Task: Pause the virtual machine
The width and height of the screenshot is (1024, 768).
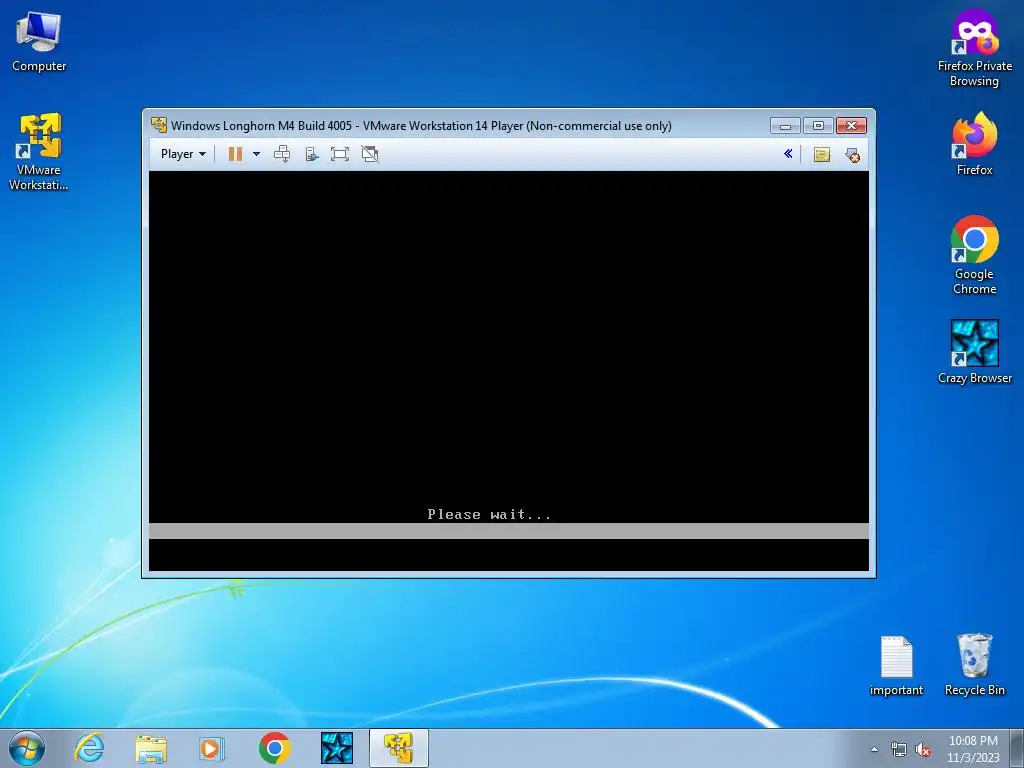Action: pyautogui.click(x=235, y=154)
